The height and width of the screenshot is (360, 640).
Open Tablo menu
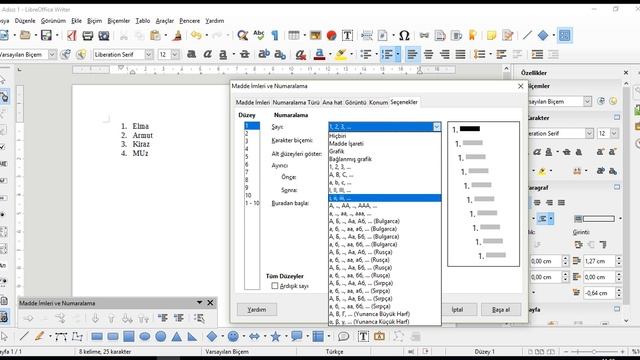tap(143, 21)
